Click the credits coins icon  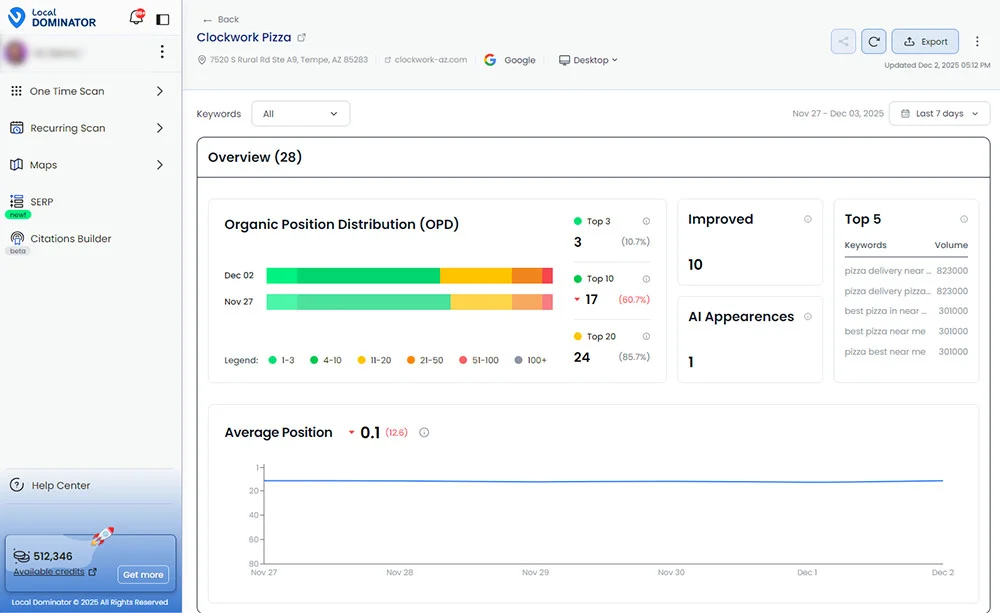pyautogui.click(x=22, y=556)
